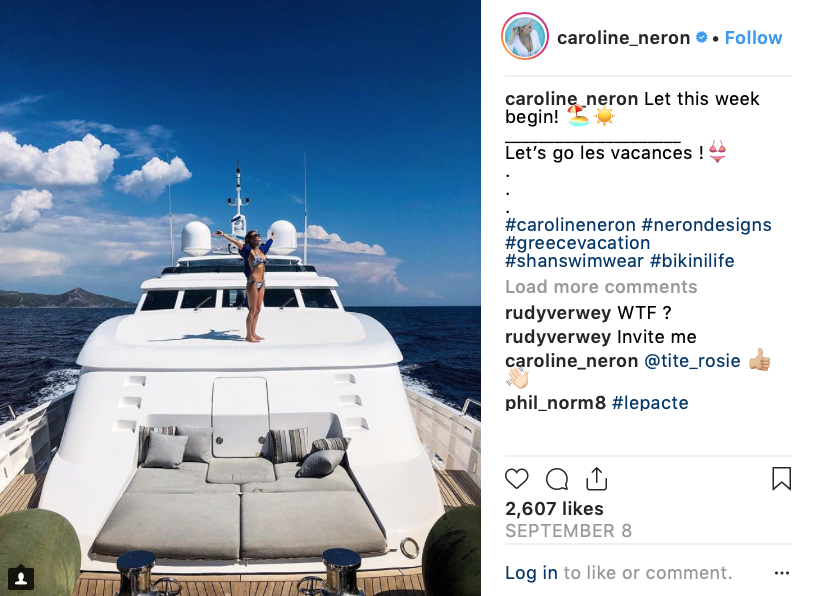Follow caroline_neron

coord(753,37)
